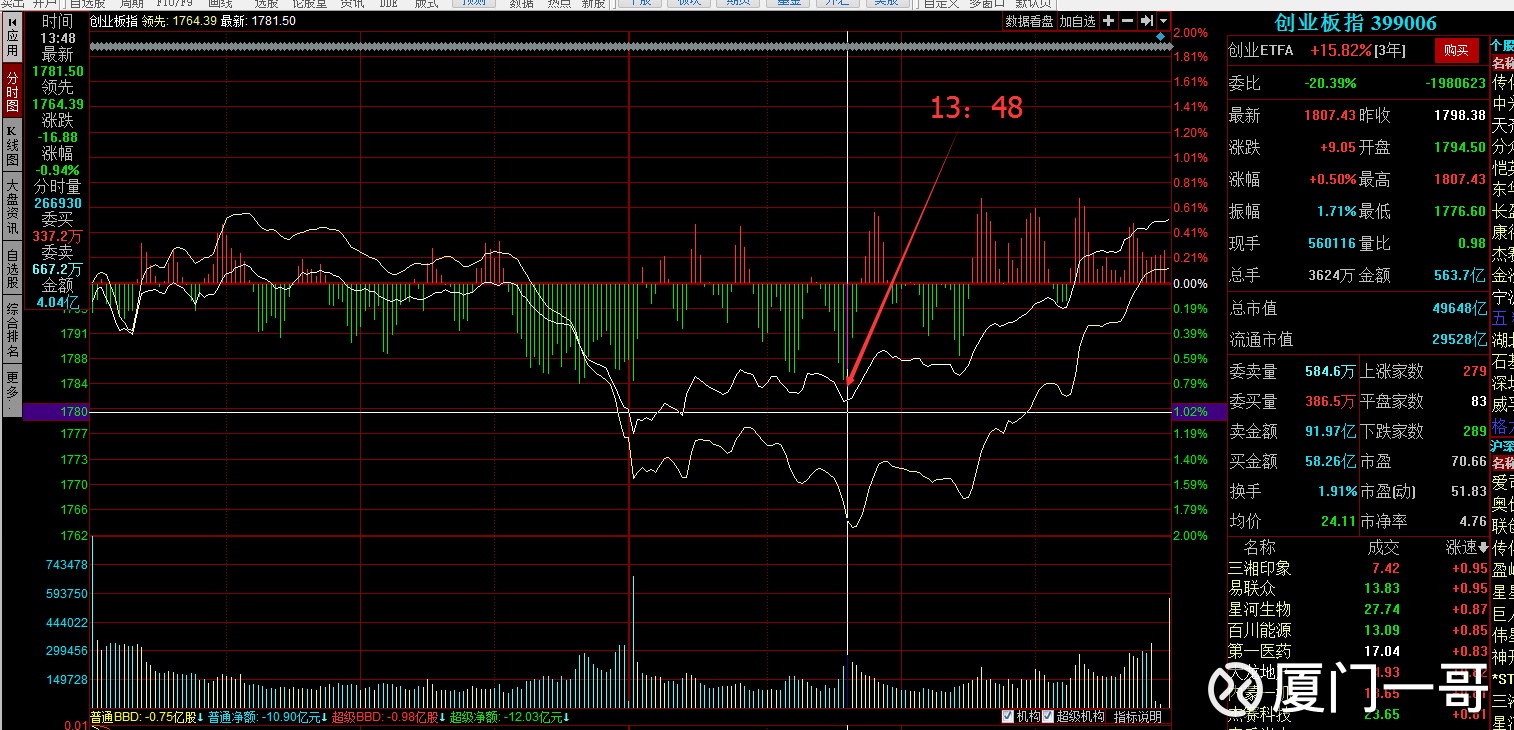Select 三湘印象 row in list

[x=1357, y=568]
